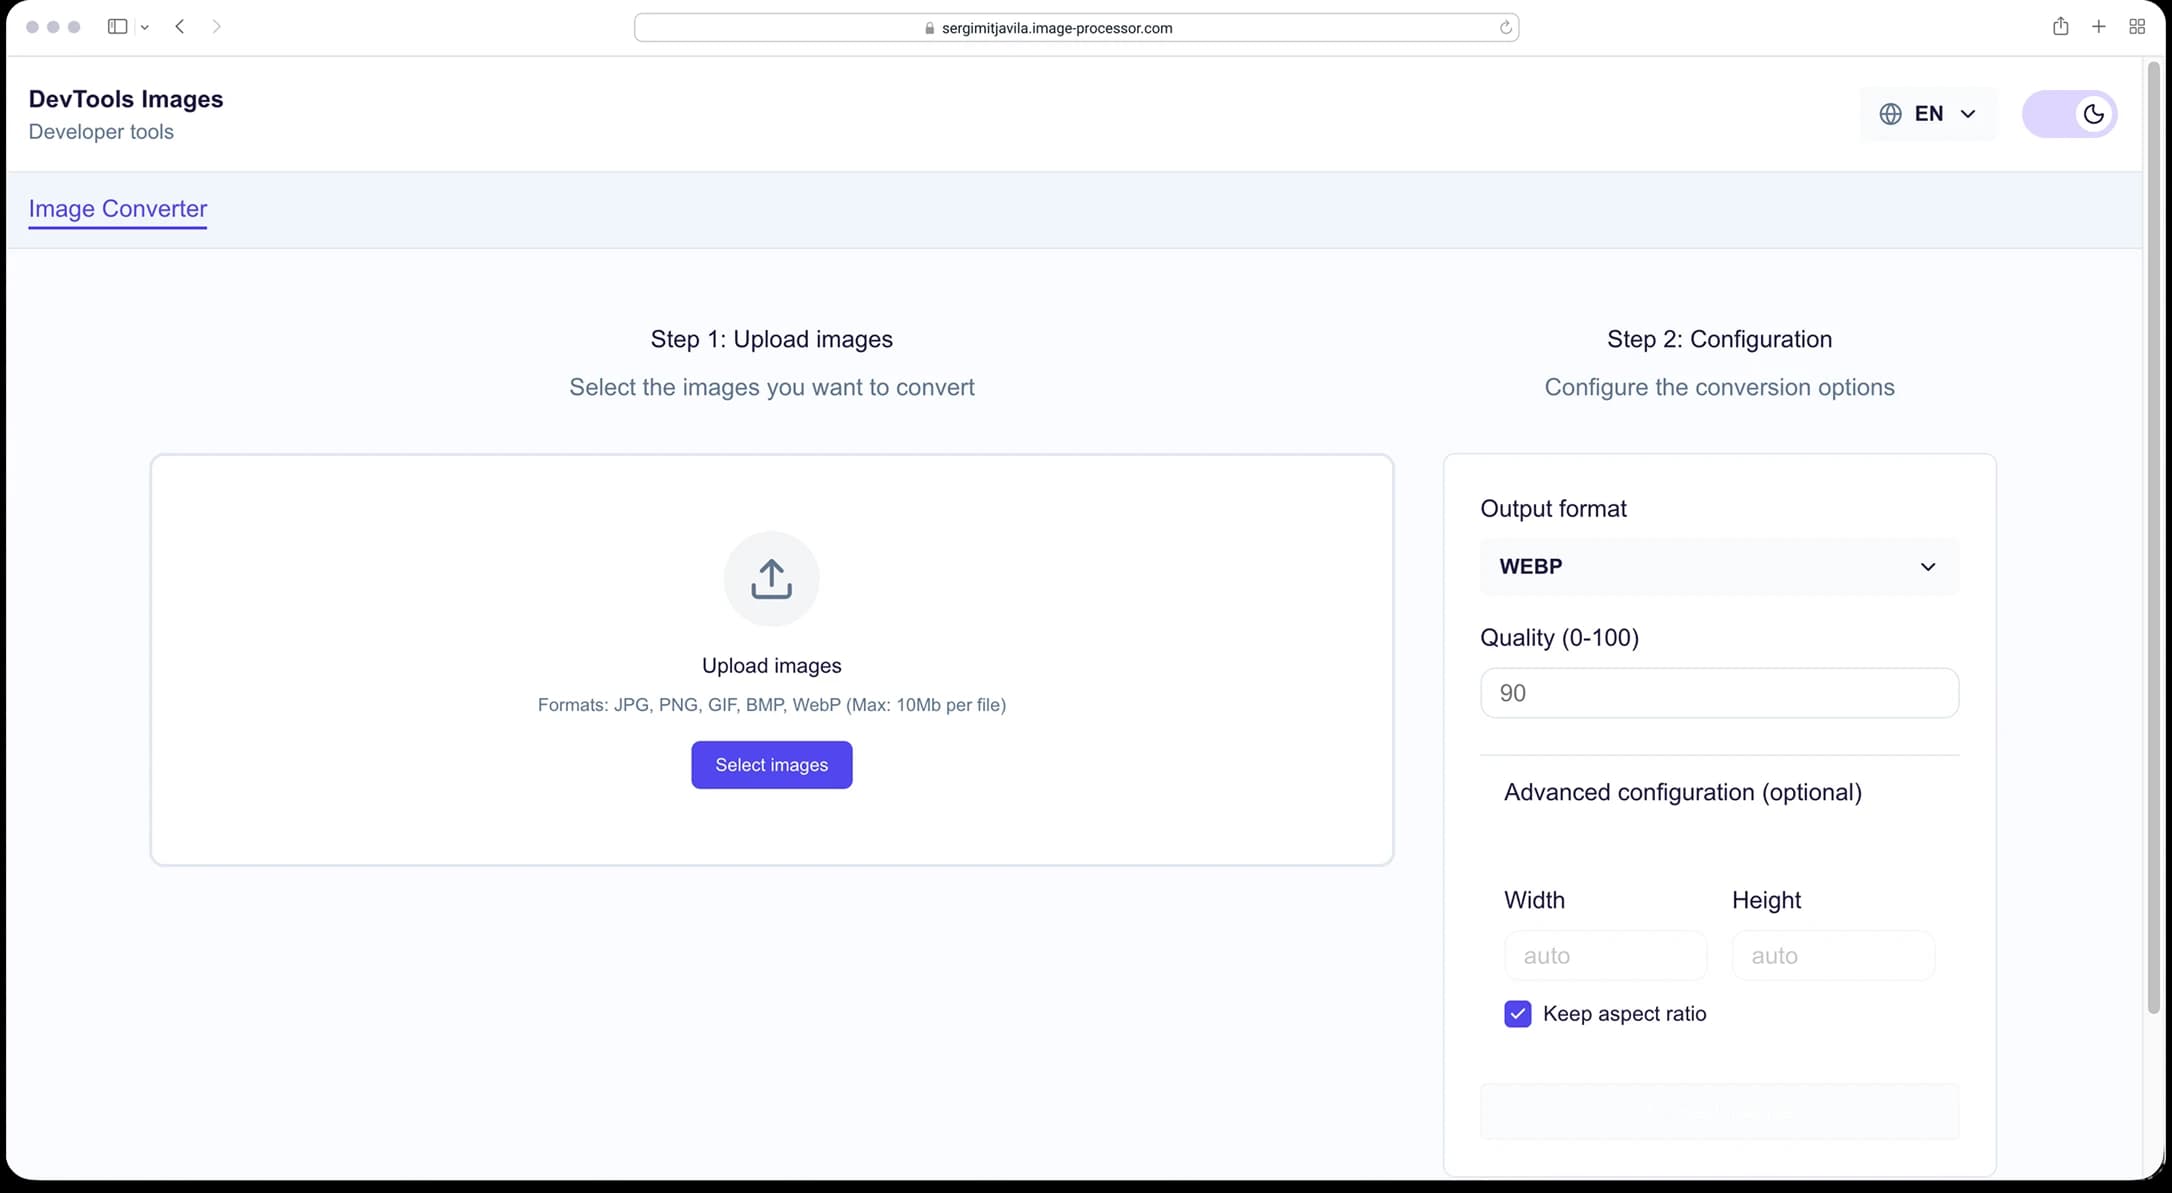
Task: Focus the Quality input field
Action: point(1719,693)
